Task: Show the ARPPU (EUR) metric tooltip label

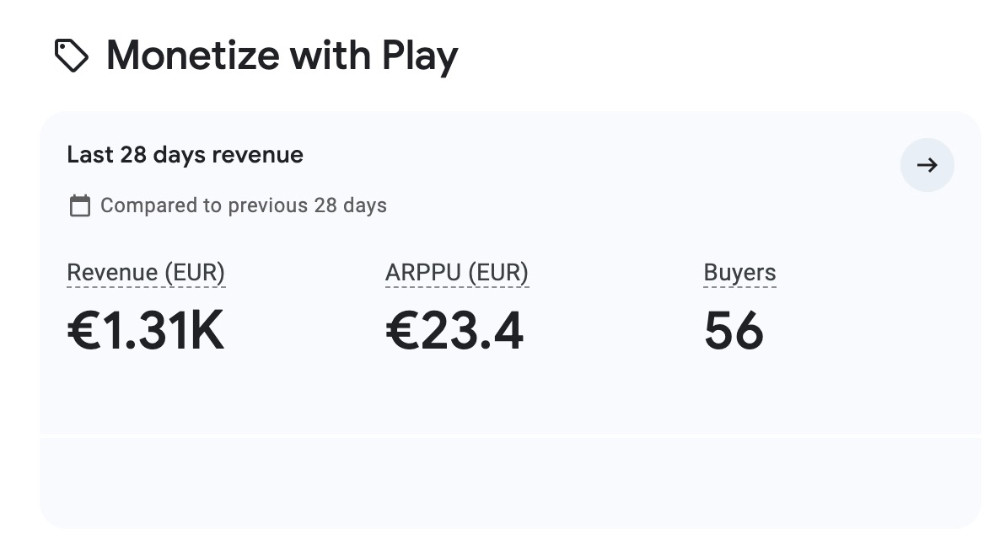Action: pos(457,273)
